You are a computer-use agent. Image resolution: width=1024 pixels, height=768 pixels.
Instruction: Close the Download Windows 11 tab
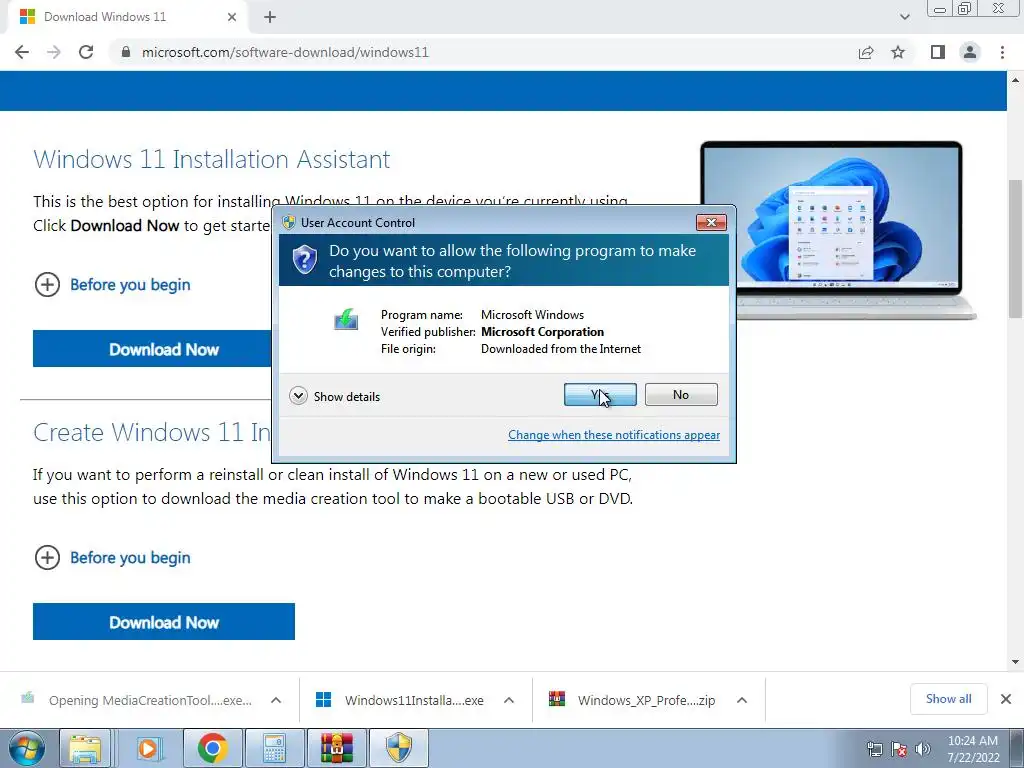click(x=232, y=17)
